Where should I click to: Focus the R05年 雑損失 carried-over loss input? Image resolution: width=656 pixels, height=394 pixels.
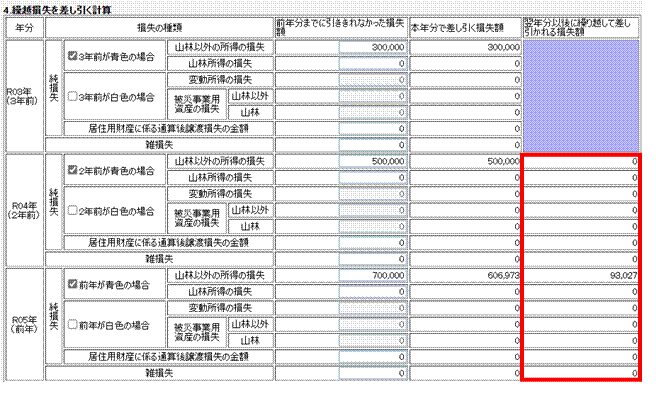coord(373,374)
